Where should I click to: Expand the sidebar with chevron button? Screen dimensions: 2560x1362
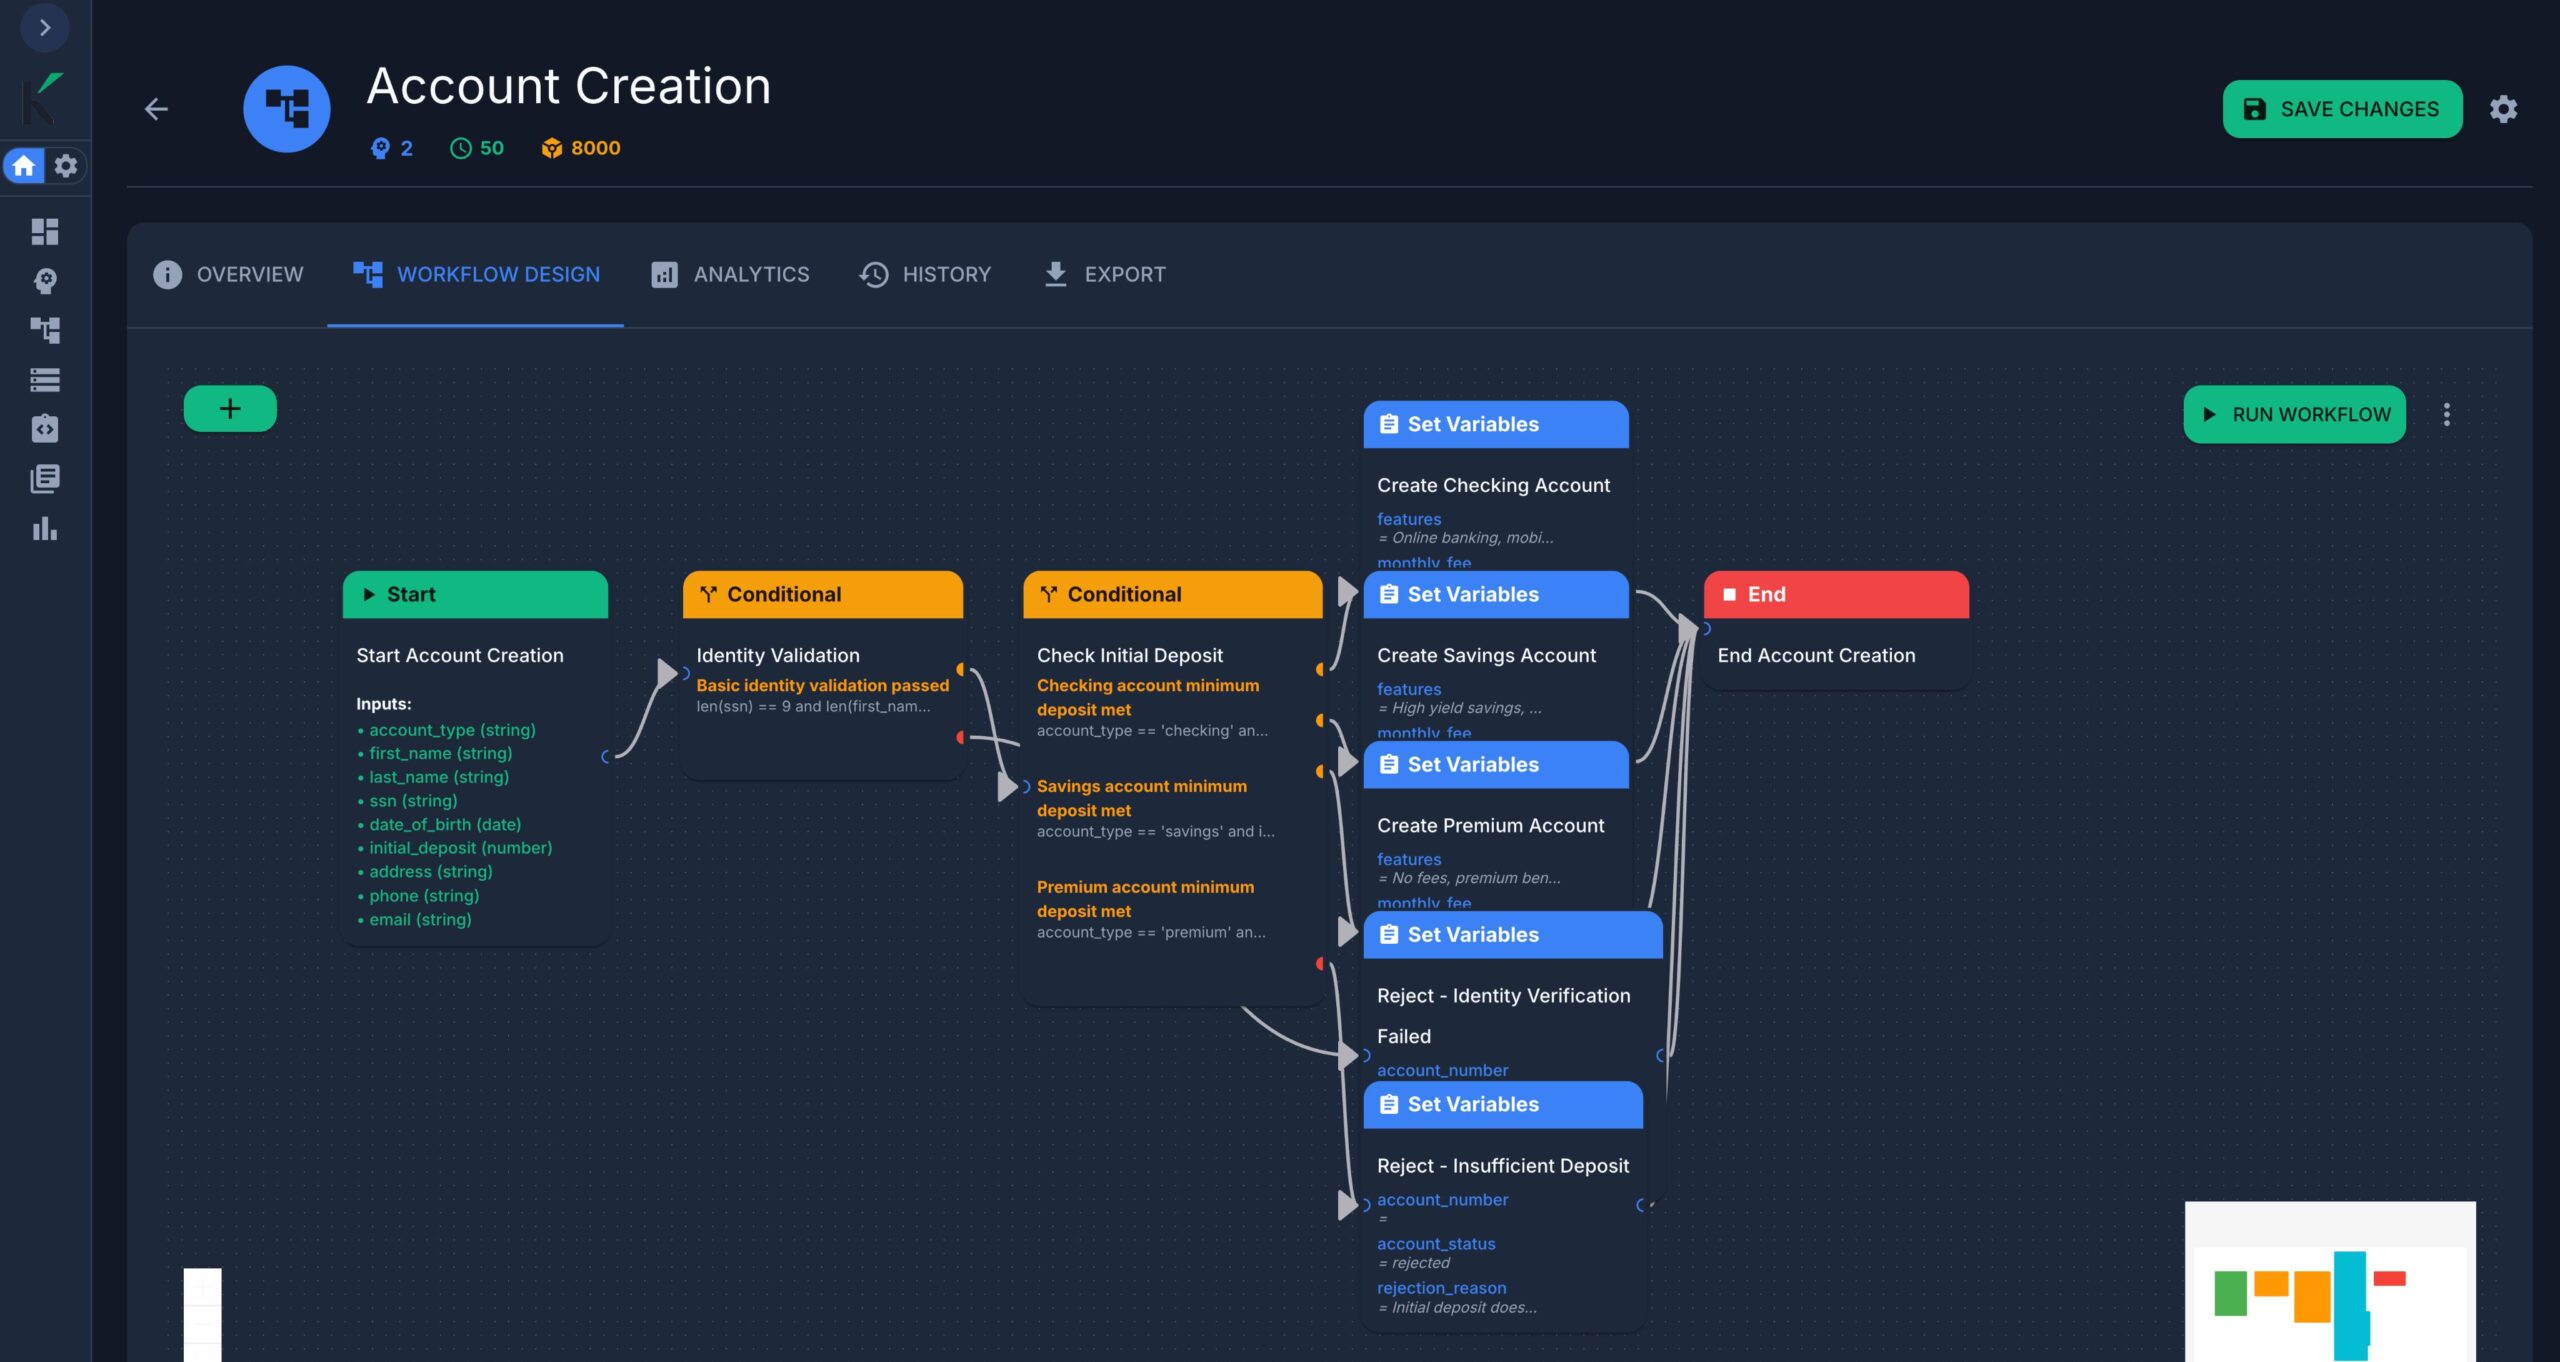click(45, 27)
